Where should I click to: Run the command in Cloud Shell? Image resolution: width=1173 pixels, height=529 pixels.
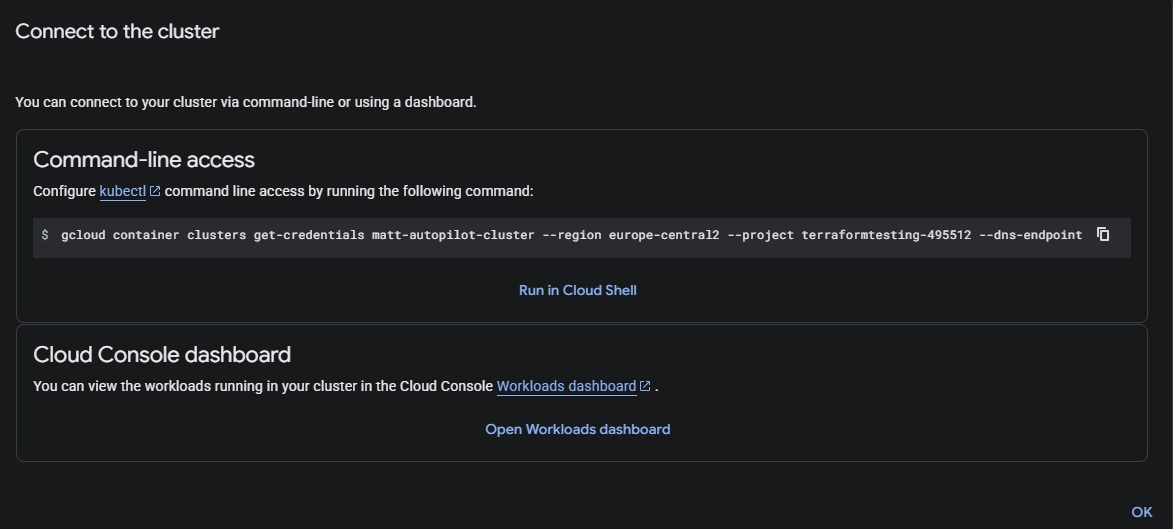coord(578,290)
